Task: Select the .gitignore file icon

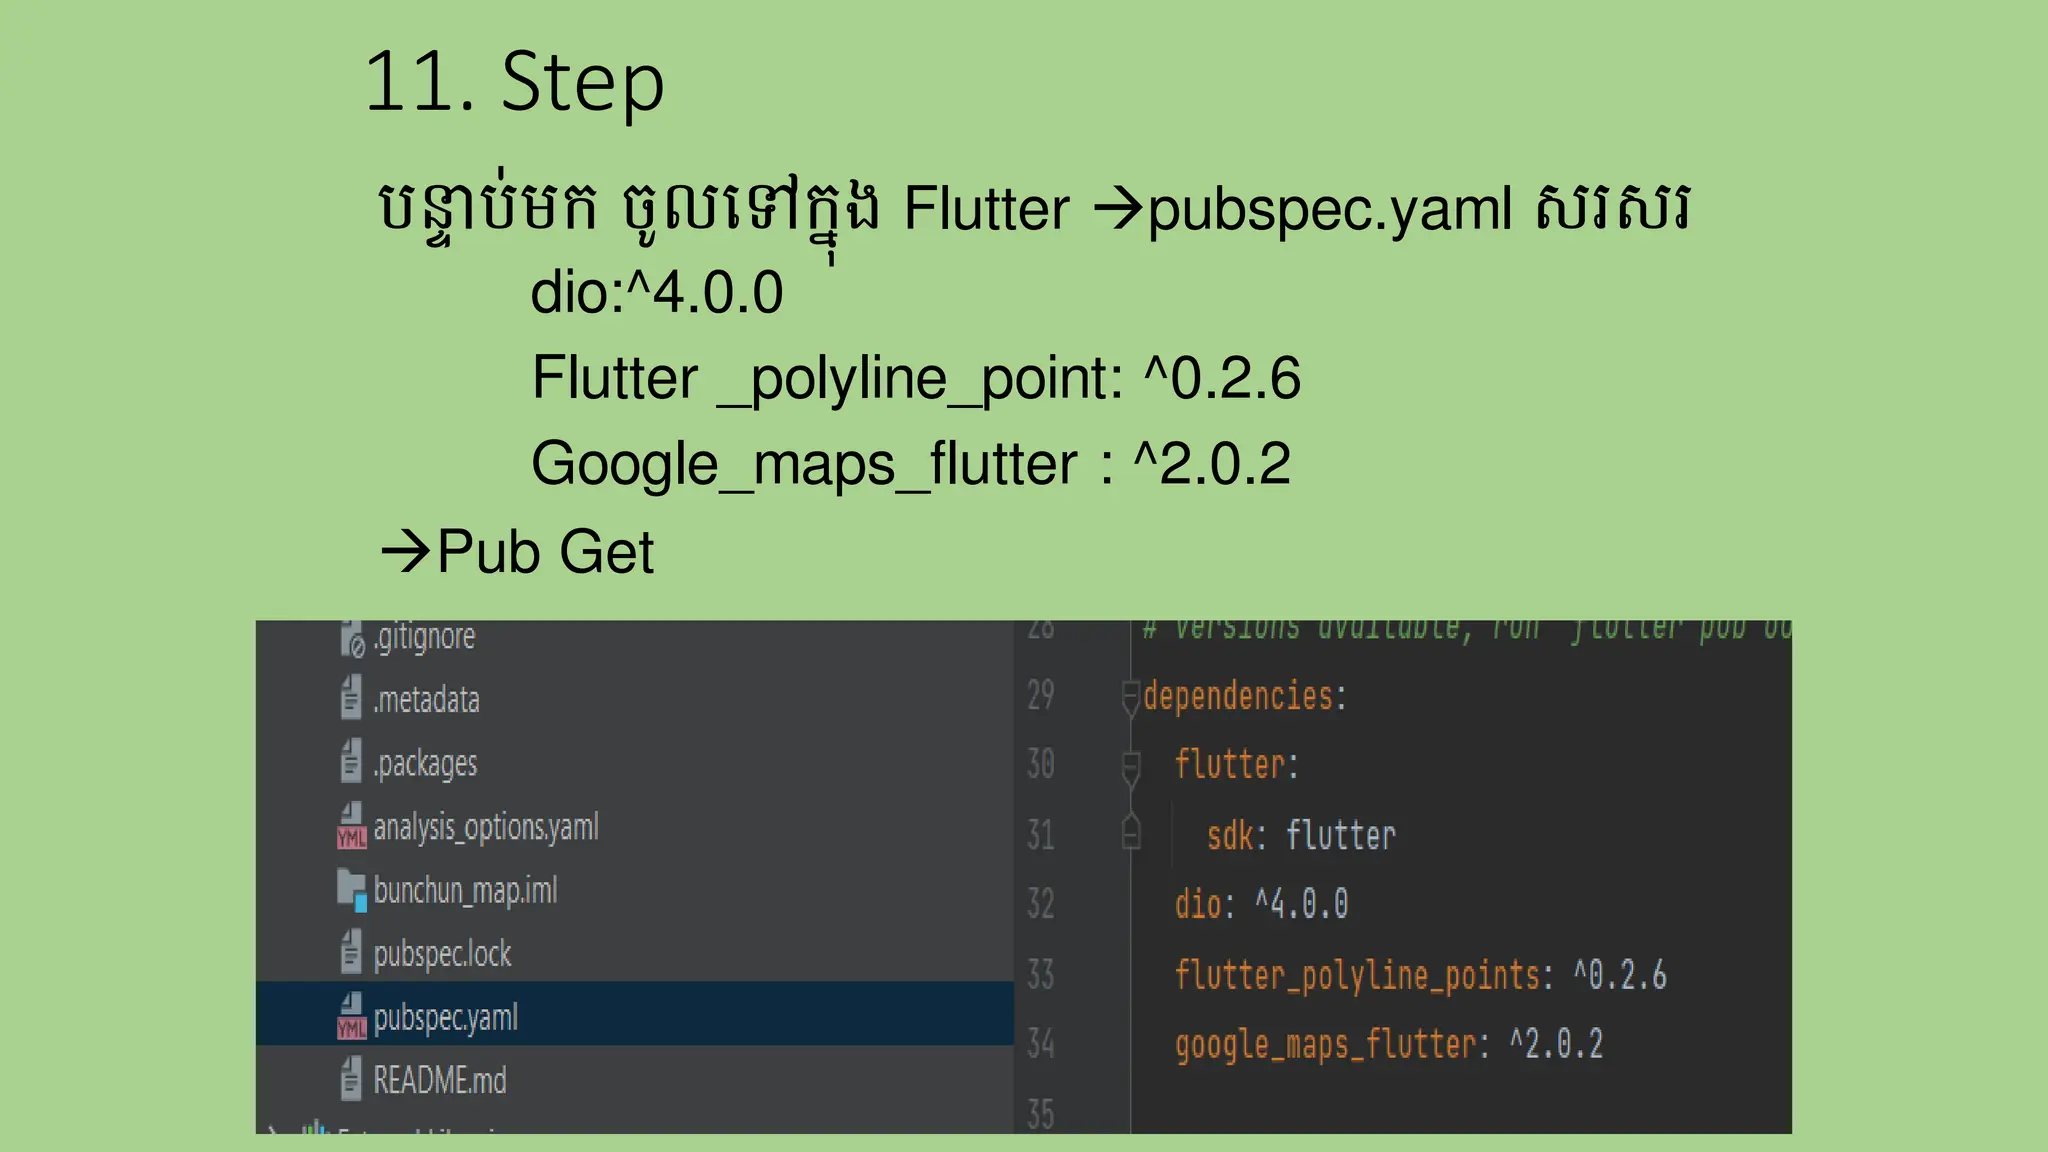Action: (352, 638)
